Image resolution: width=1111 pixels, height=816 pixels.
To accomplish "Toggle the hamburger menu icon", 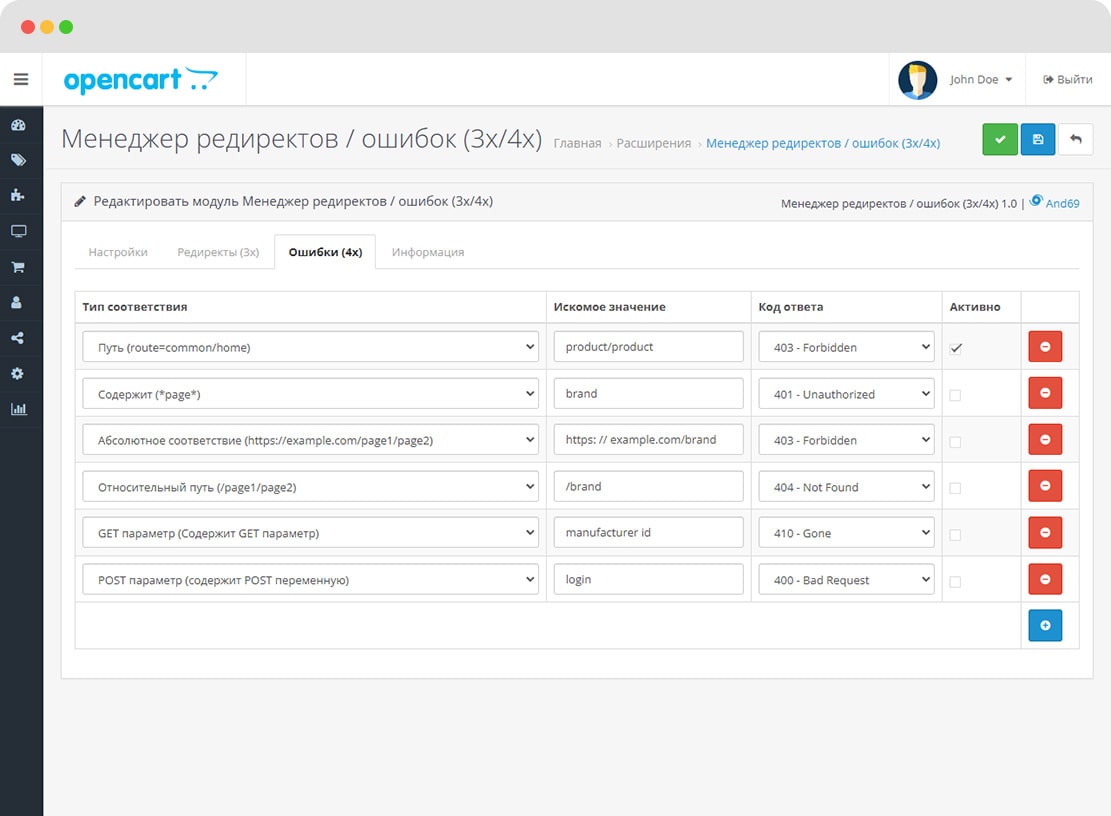I will 21,79.
